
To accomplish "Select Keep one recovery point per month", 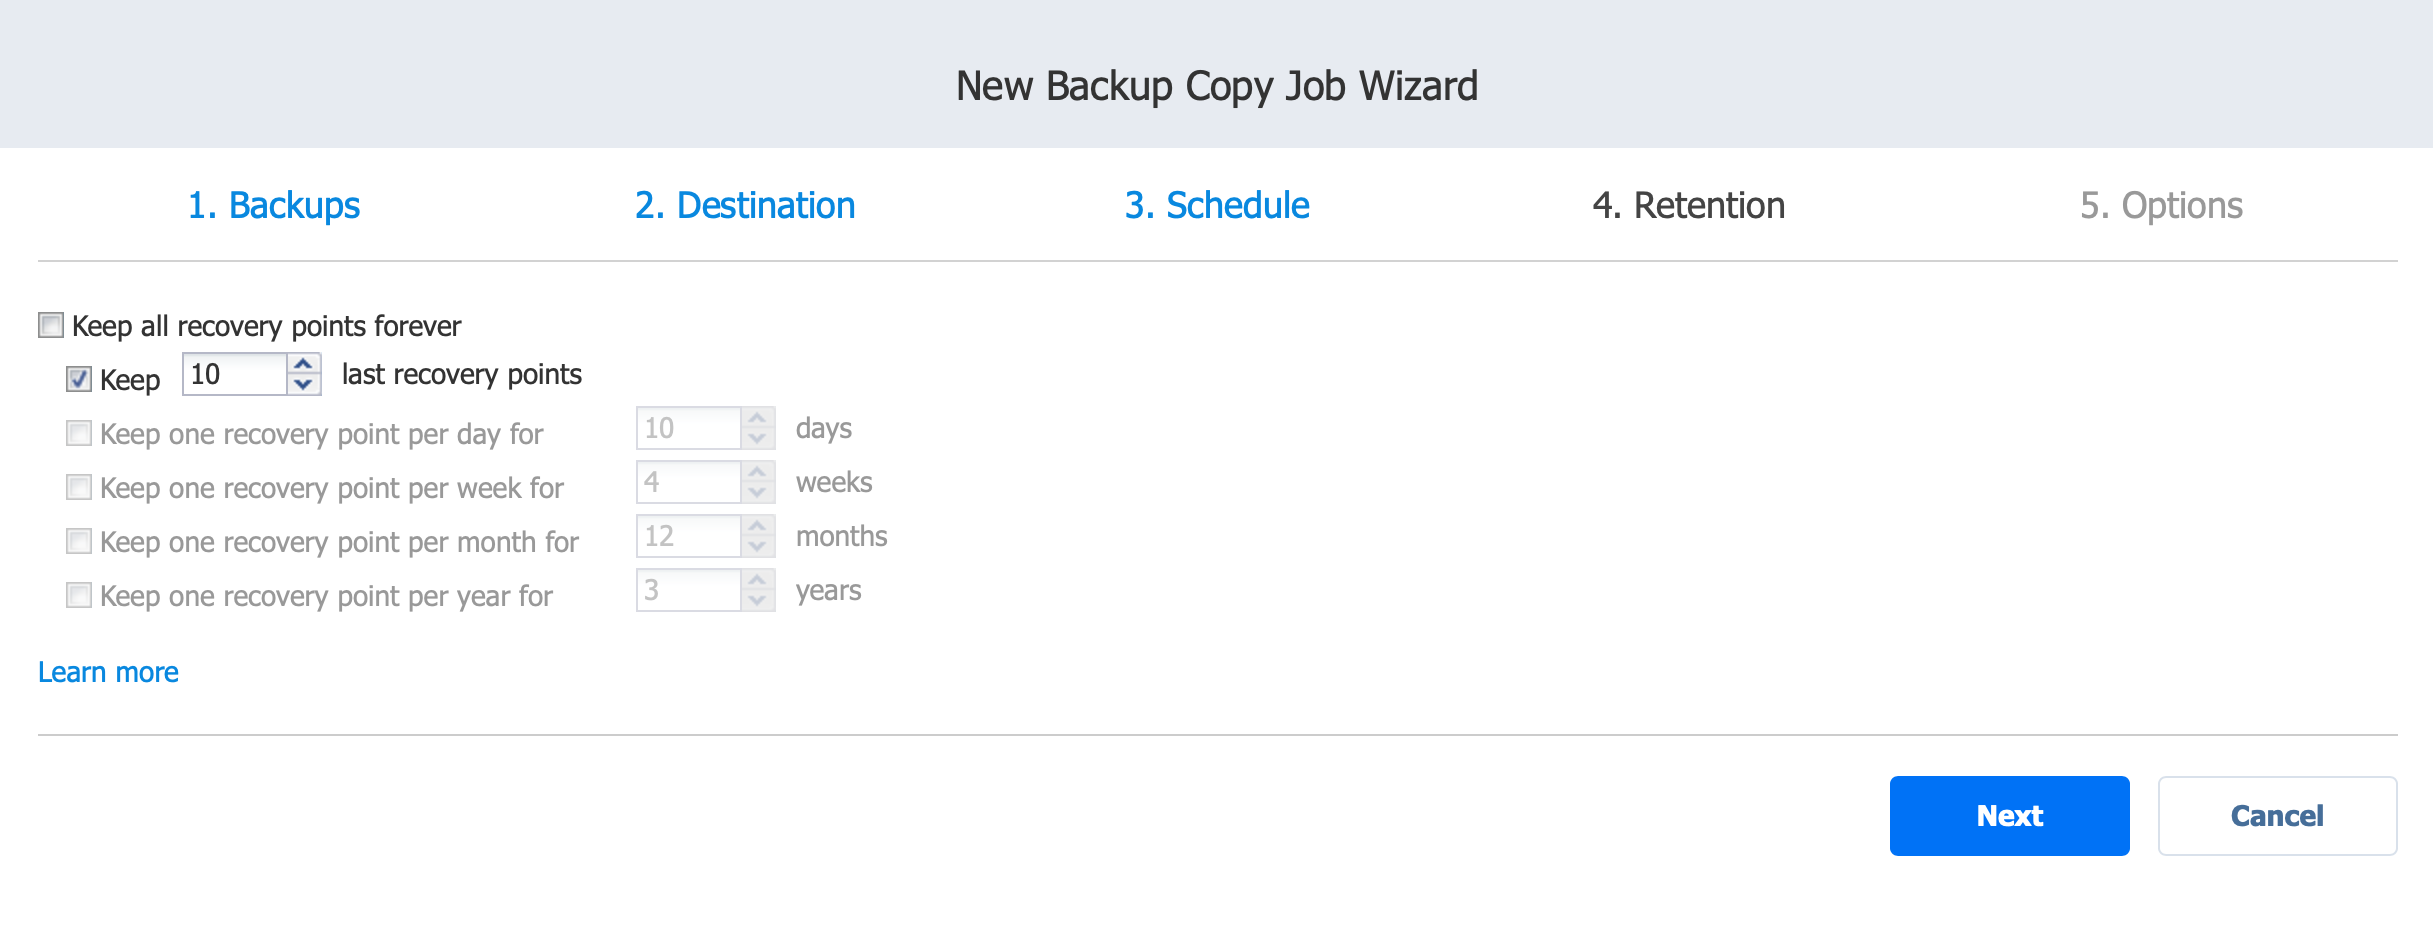I will pos(79,542).
